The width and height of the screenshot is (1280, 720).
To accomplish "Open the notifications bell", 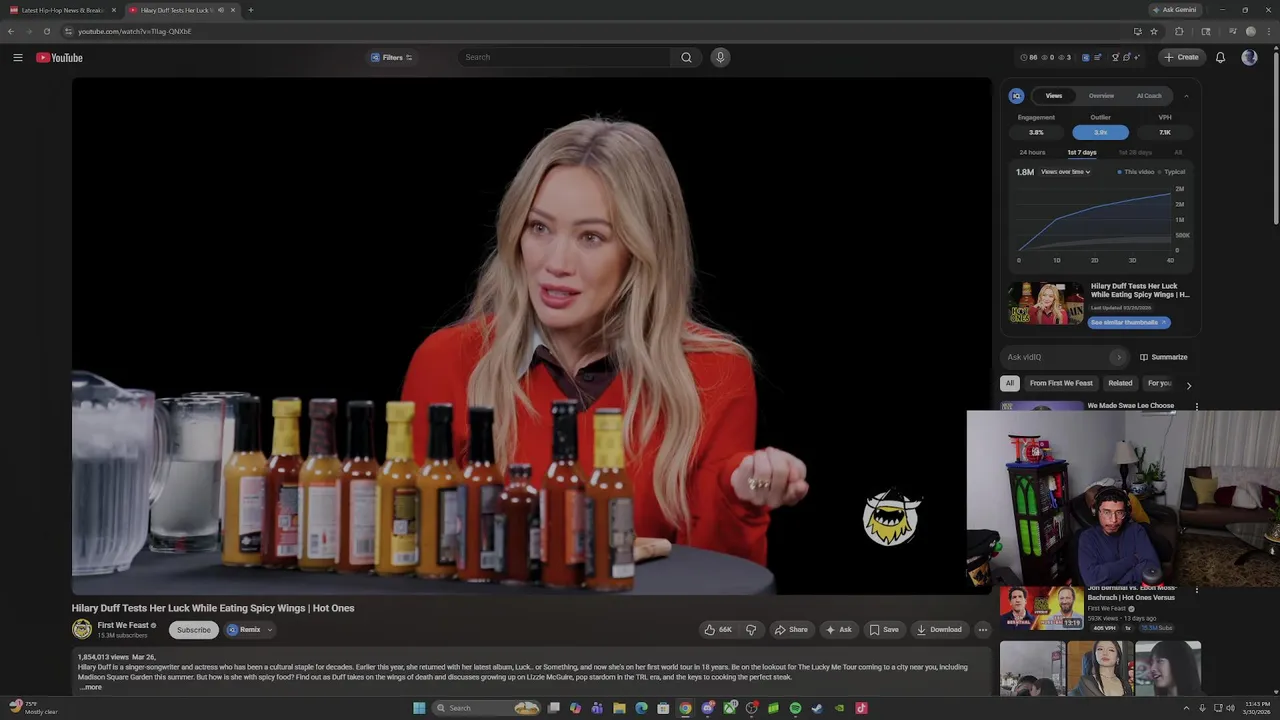I will (x=1220, y=57).
